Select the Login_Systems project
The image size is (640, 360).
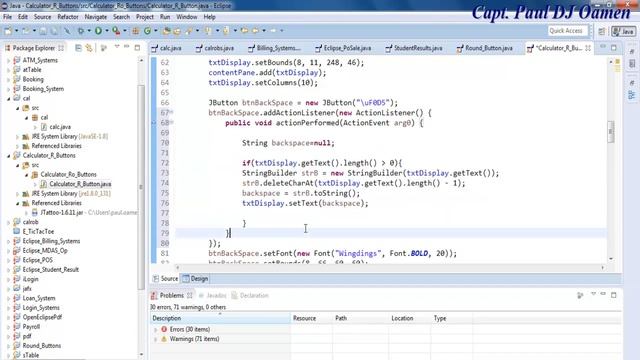point(41,308)
